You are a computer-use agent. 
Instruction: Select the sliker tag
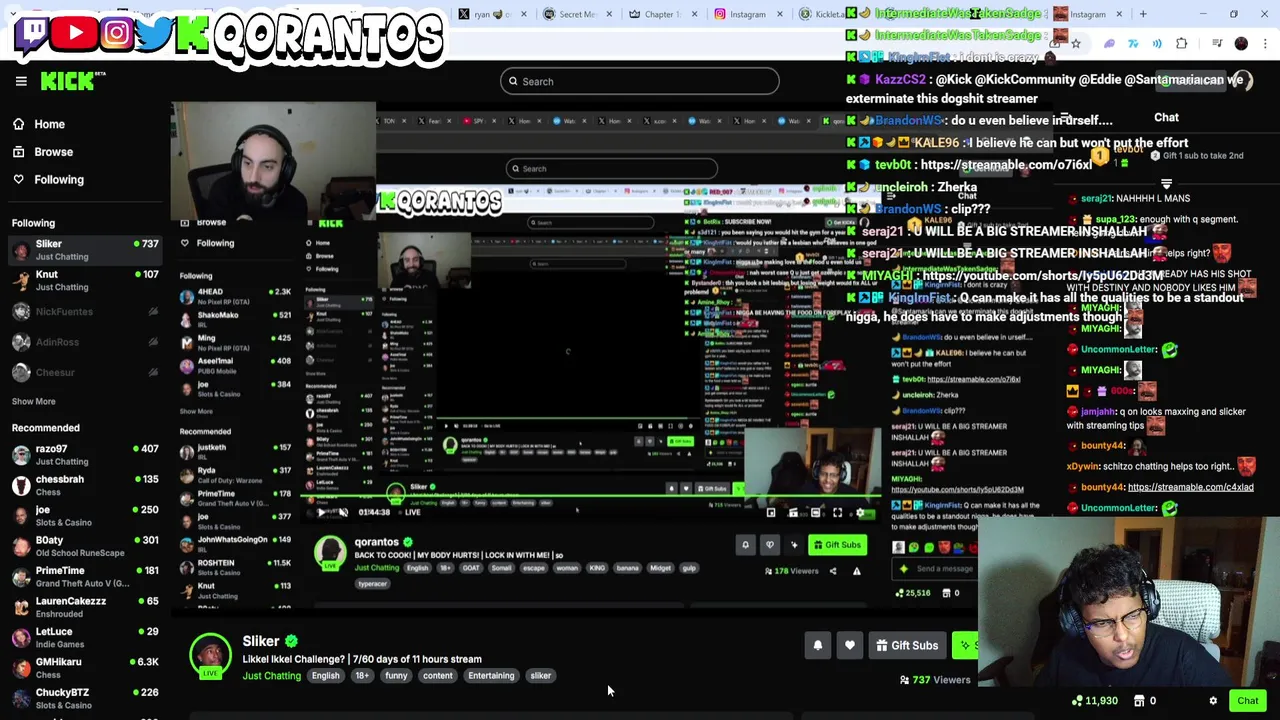click(x=540, y=676)
